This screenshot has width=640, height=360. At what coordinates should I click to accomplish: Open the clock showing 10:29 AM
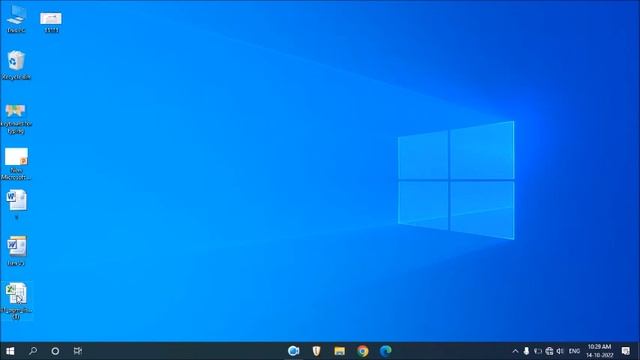tap(600, 351)
